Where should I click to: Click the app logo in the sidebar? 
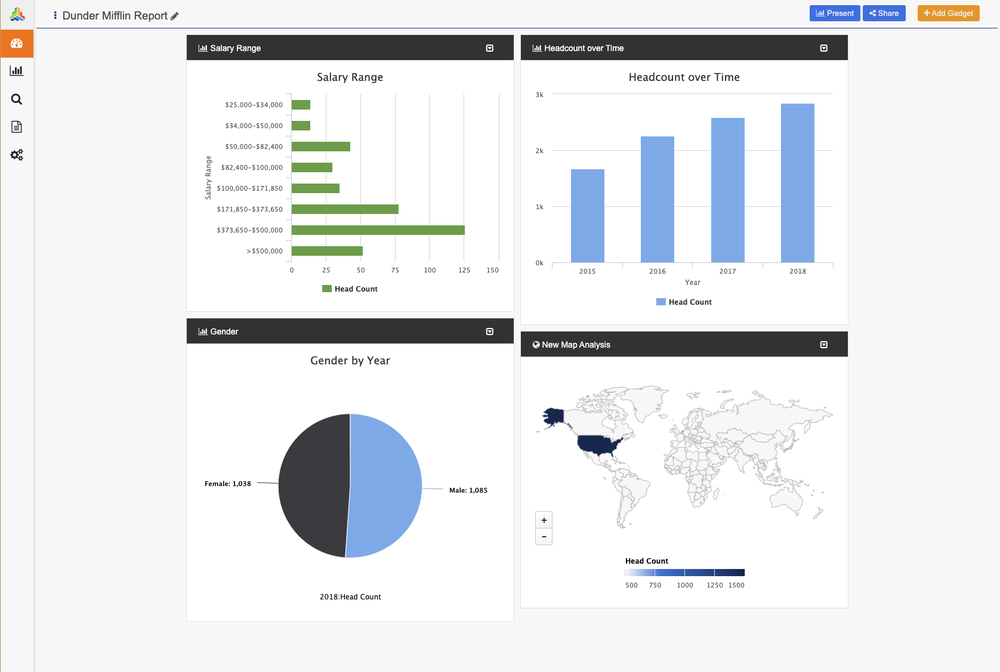click(17, 14)
